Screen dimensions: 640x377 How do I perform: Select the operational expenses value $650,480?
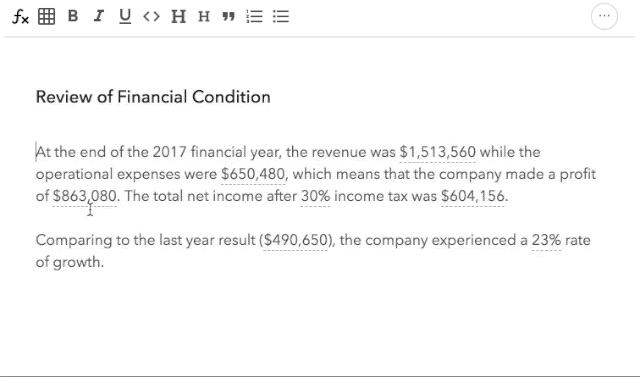coord(253,174)
